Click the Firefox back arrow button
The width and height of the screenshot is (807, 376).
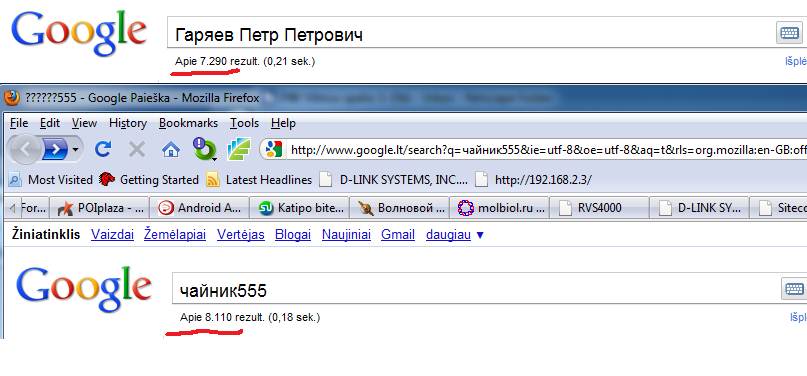click(24, 149)
